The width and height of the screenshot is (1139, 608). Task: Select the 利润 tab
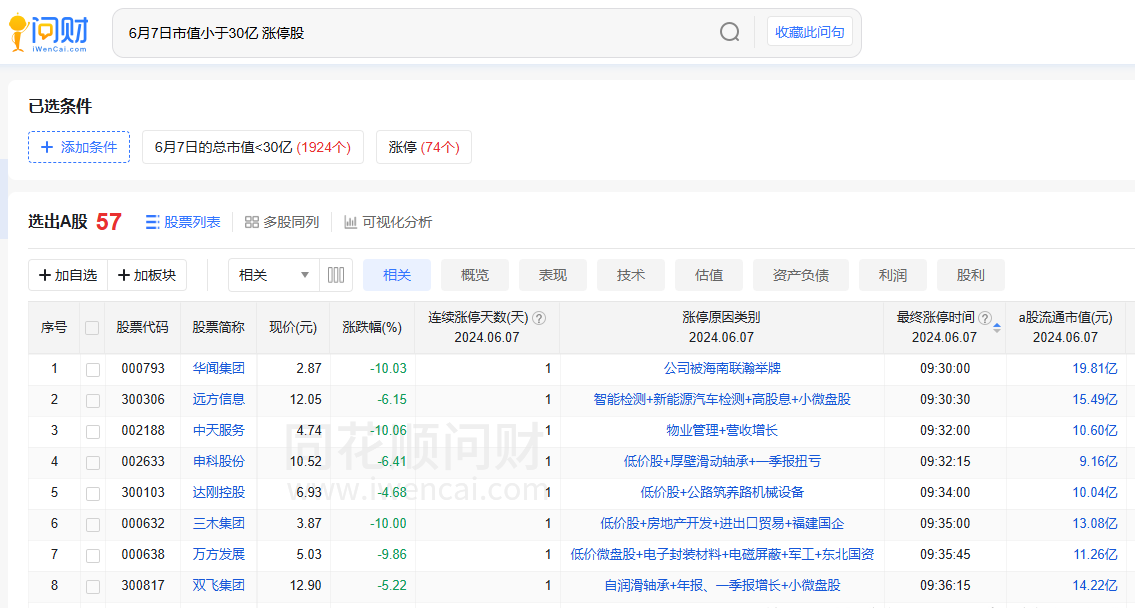(x=893, y=275)
